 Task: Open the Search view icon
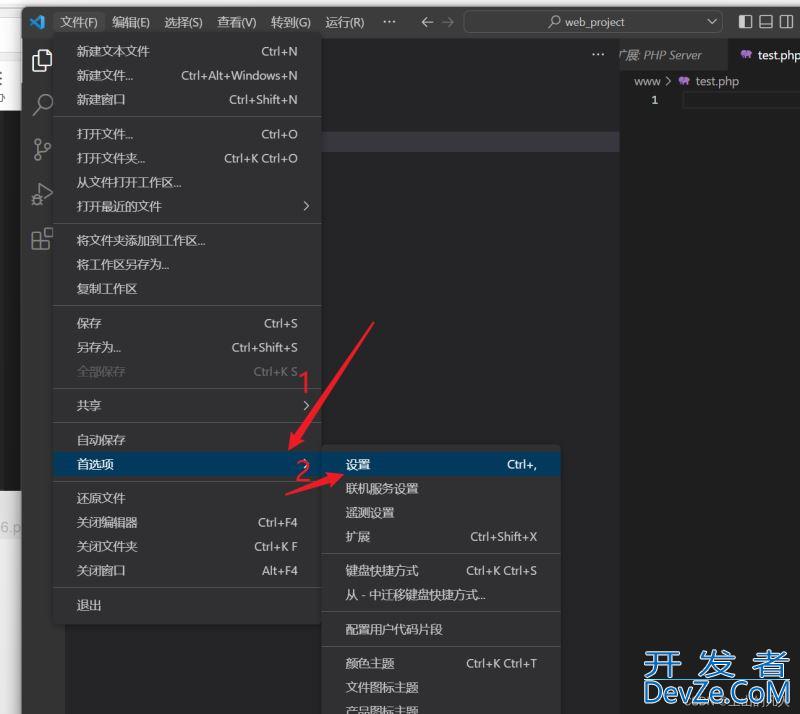coord(42,104)
